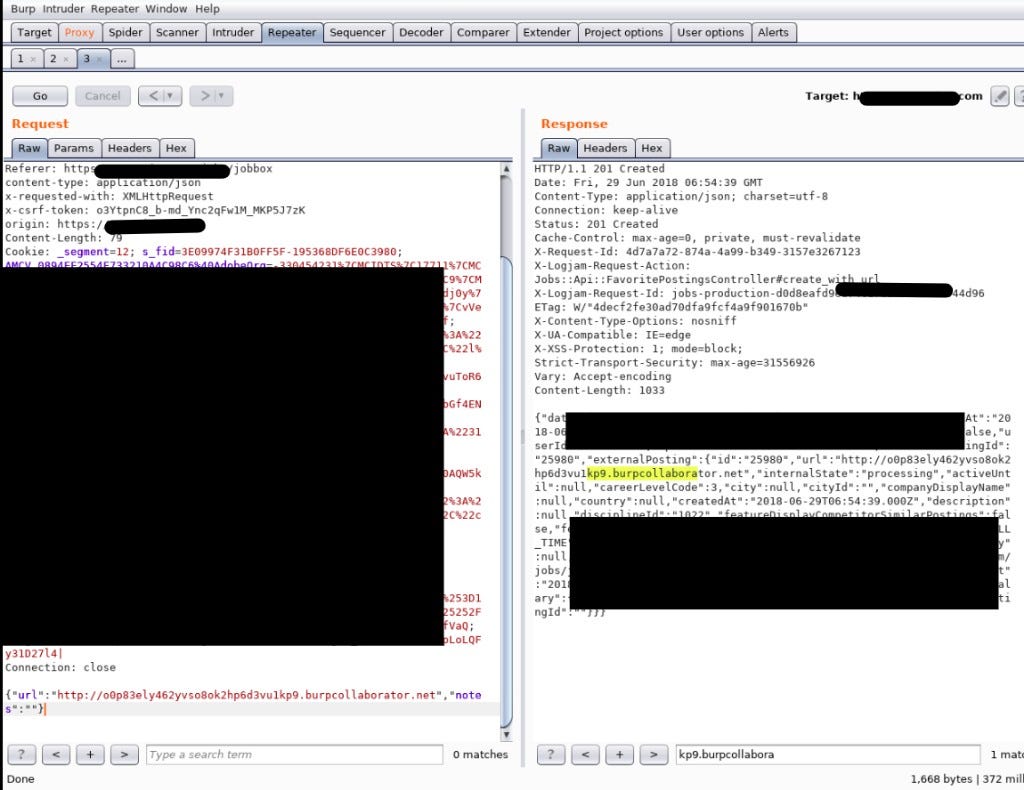Click the request panel vertical scrollbar thumb
Viewport: 1024px width, 790px height.
pyautogui.click(x=506, y=490)
